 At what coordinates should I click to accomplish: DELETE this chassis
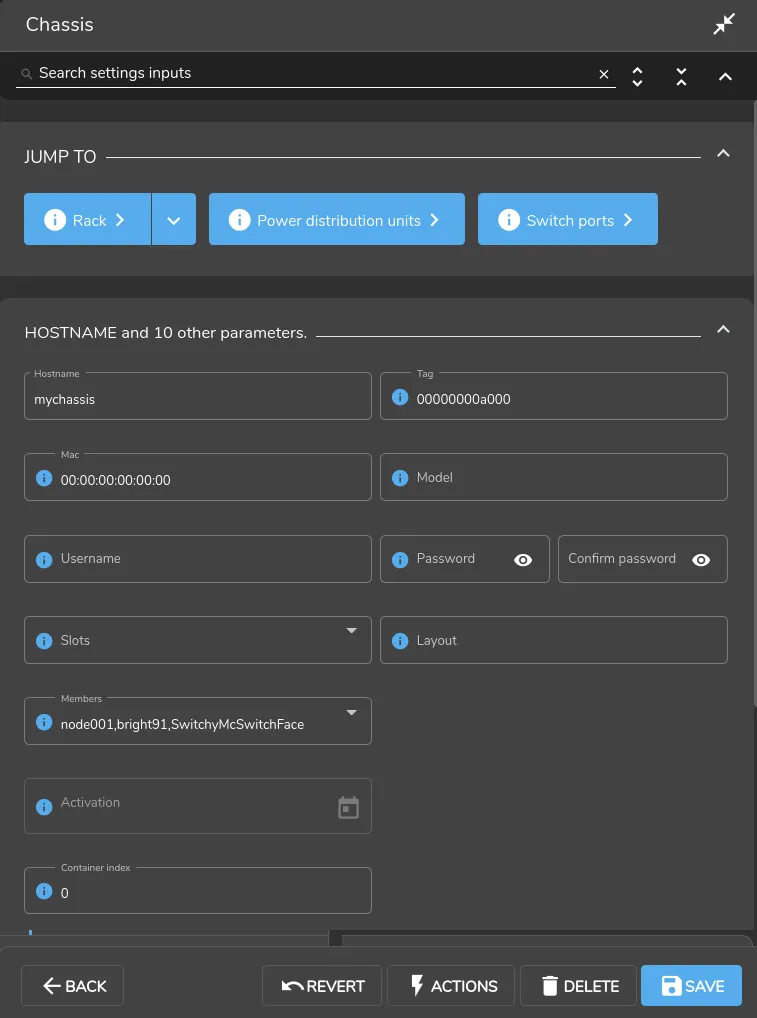coord(578,986)
